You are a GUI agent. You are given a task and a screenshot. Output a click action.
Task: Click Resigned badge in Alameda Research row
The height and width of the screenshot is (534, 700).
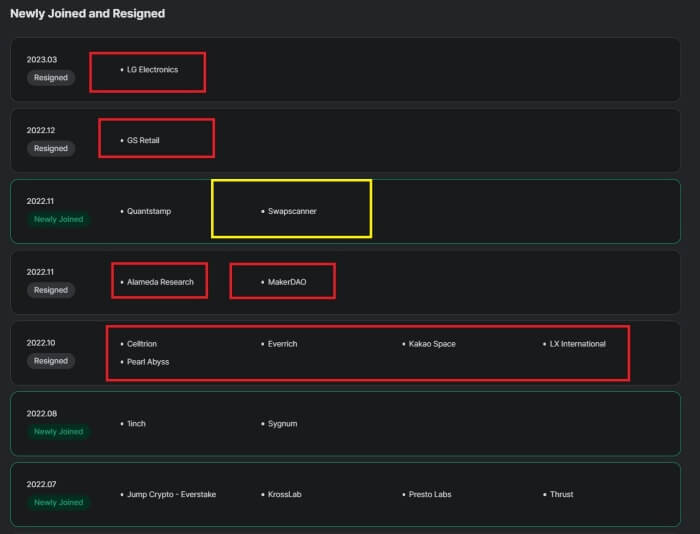pyautogui.click(x=51, y=290)
